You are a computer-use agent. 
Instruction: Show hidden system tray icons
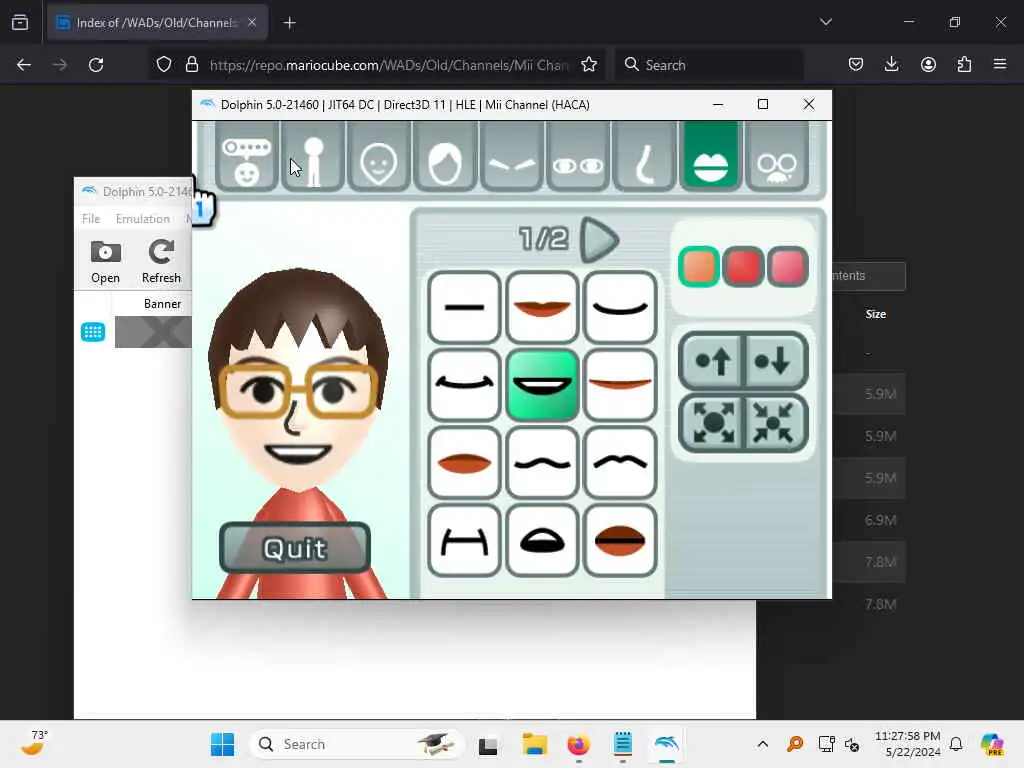pos(762,744)
